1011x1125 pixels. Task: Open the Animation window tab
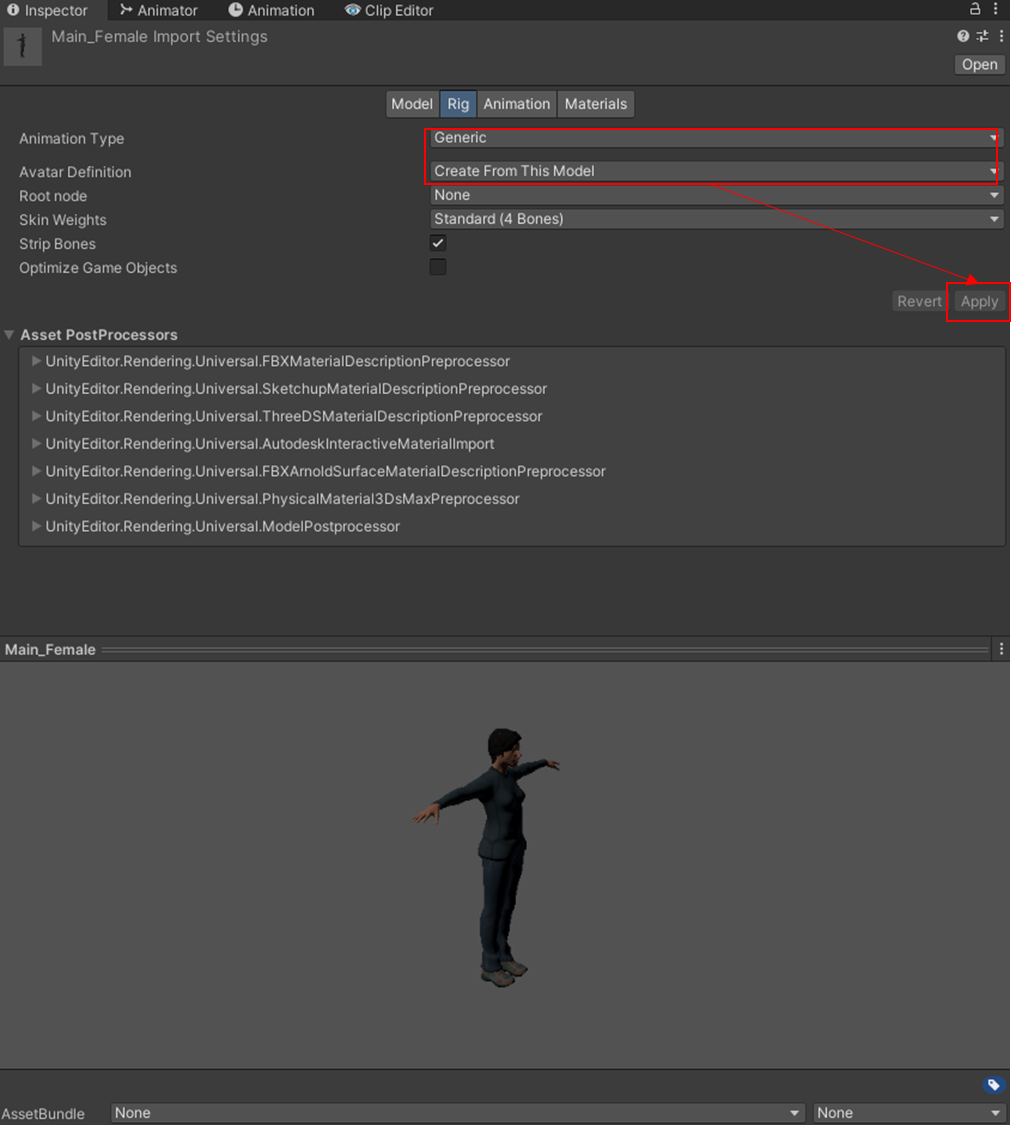click(271, 10)
